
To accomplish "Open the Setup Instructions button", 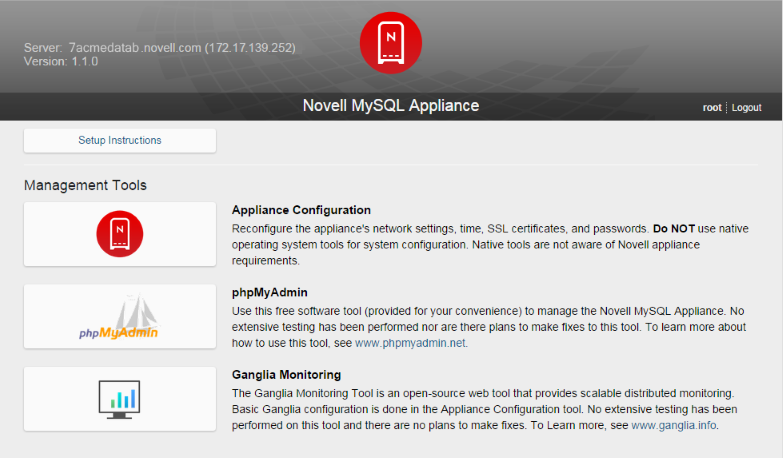I will click(120, 140).
